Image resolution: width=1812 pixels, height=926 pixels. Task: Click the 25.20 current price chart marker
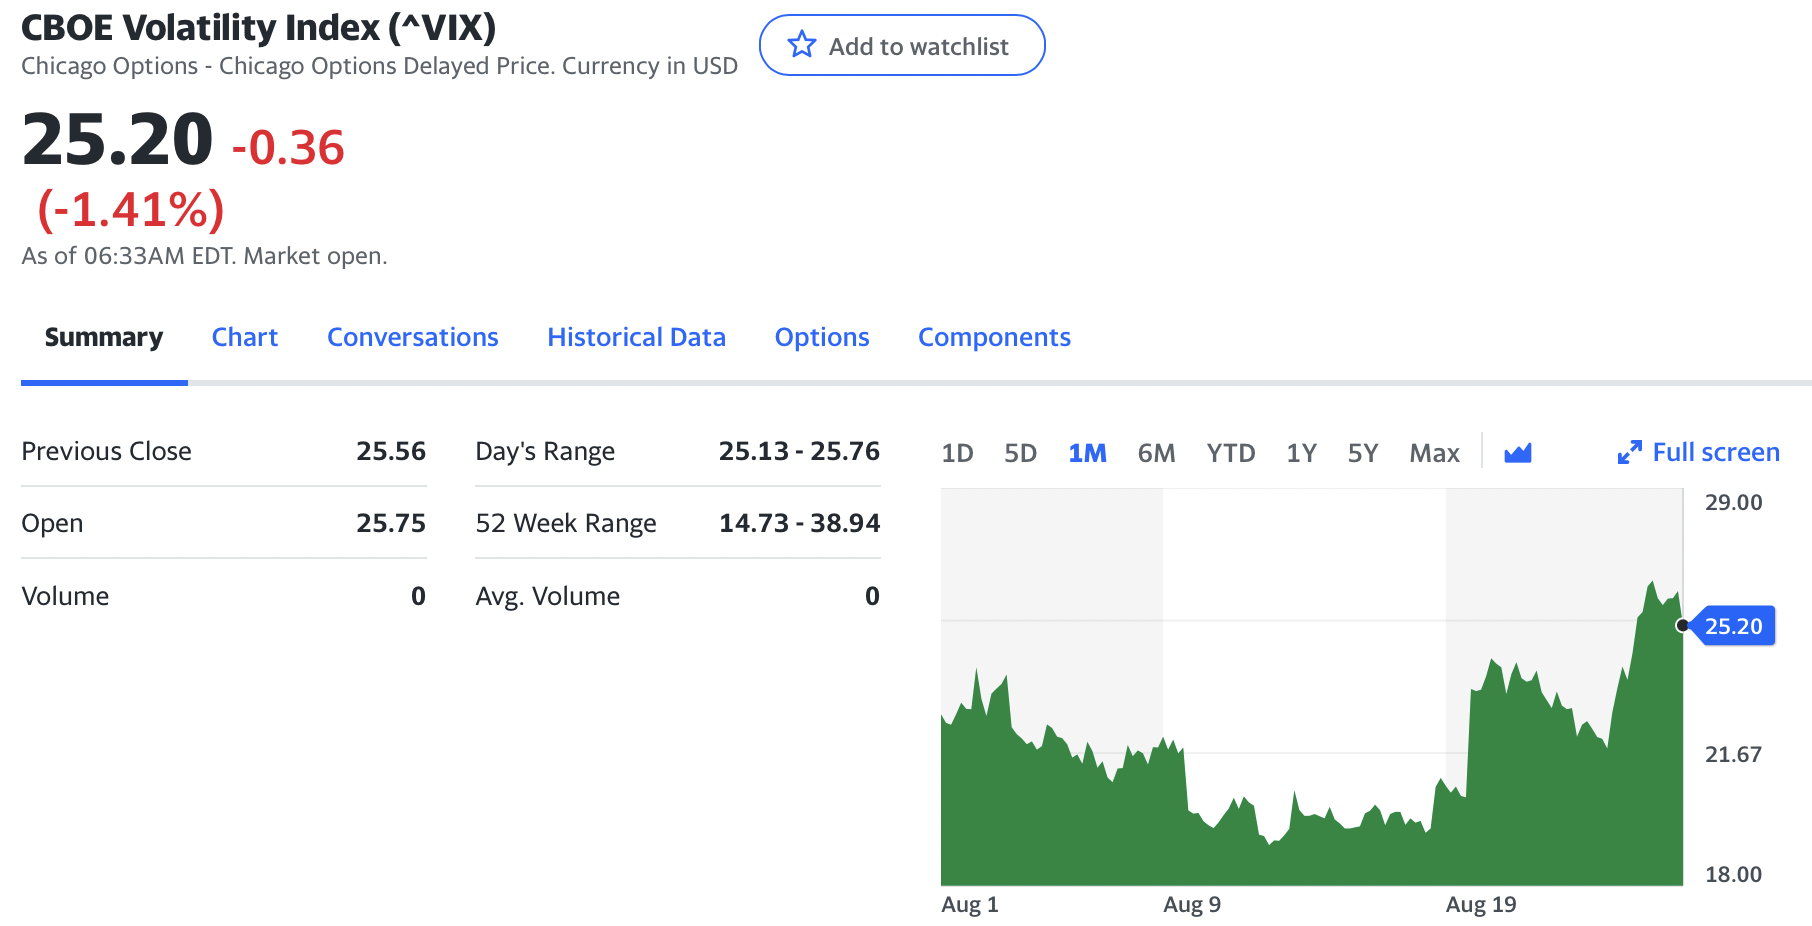click(1732, 626)
